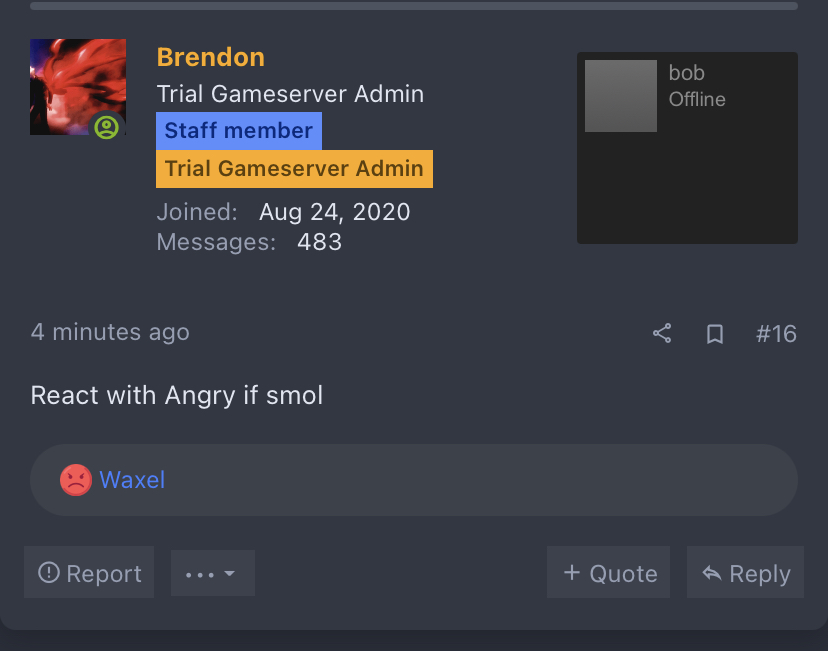Open the "4 minutes ago" timestamp permalink

[x=110, y=332]
